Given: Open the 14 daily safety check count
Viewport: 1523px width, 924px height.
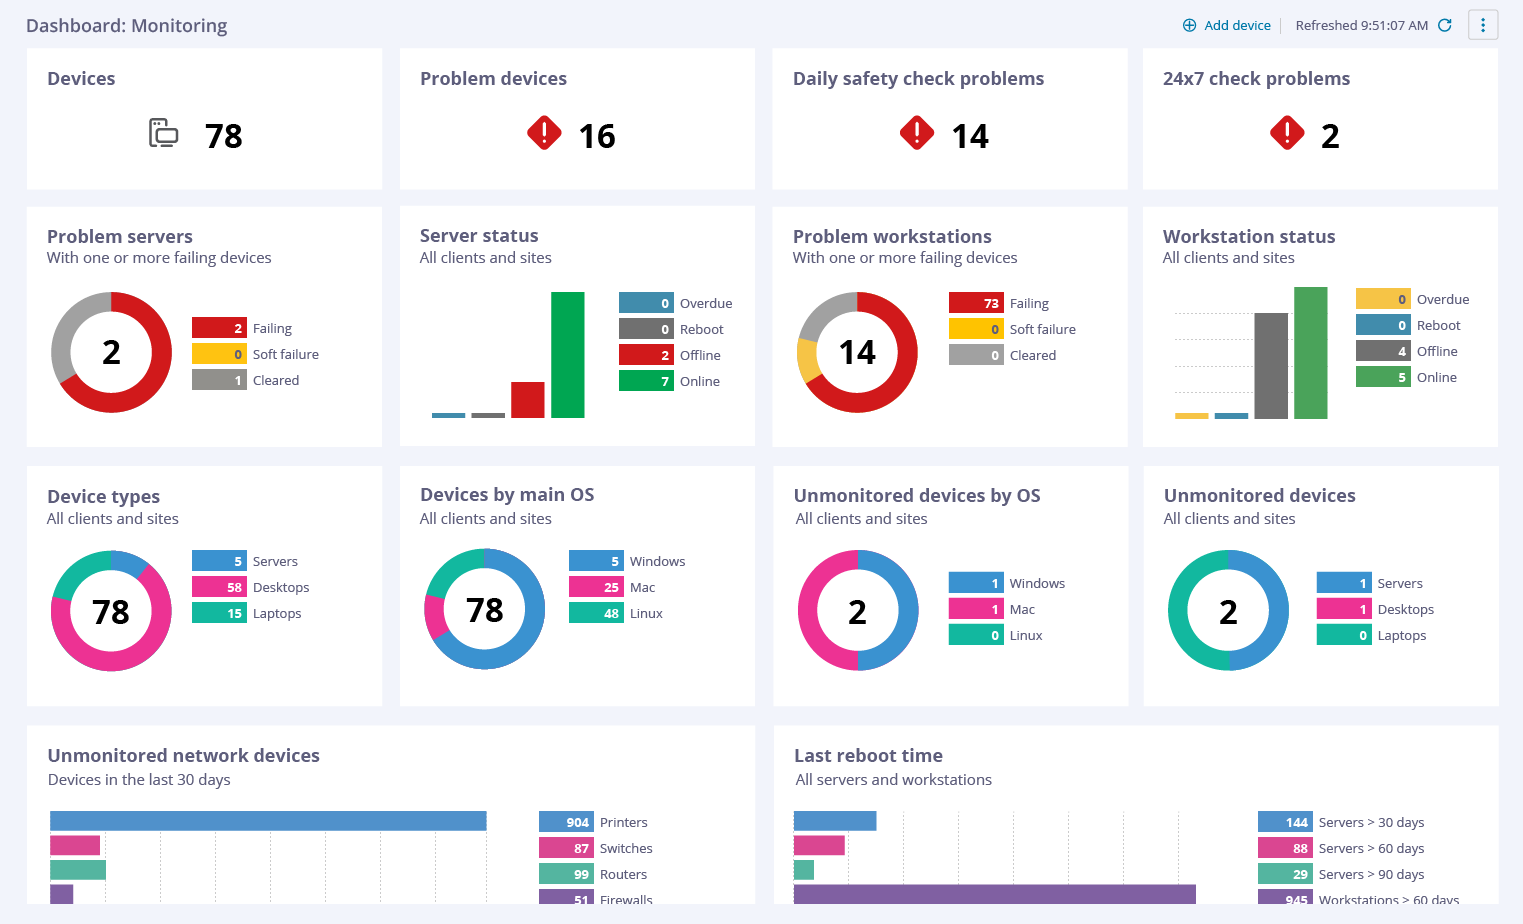Looking at the screenshot, I should pyautogui.click(x=970, y=136).
